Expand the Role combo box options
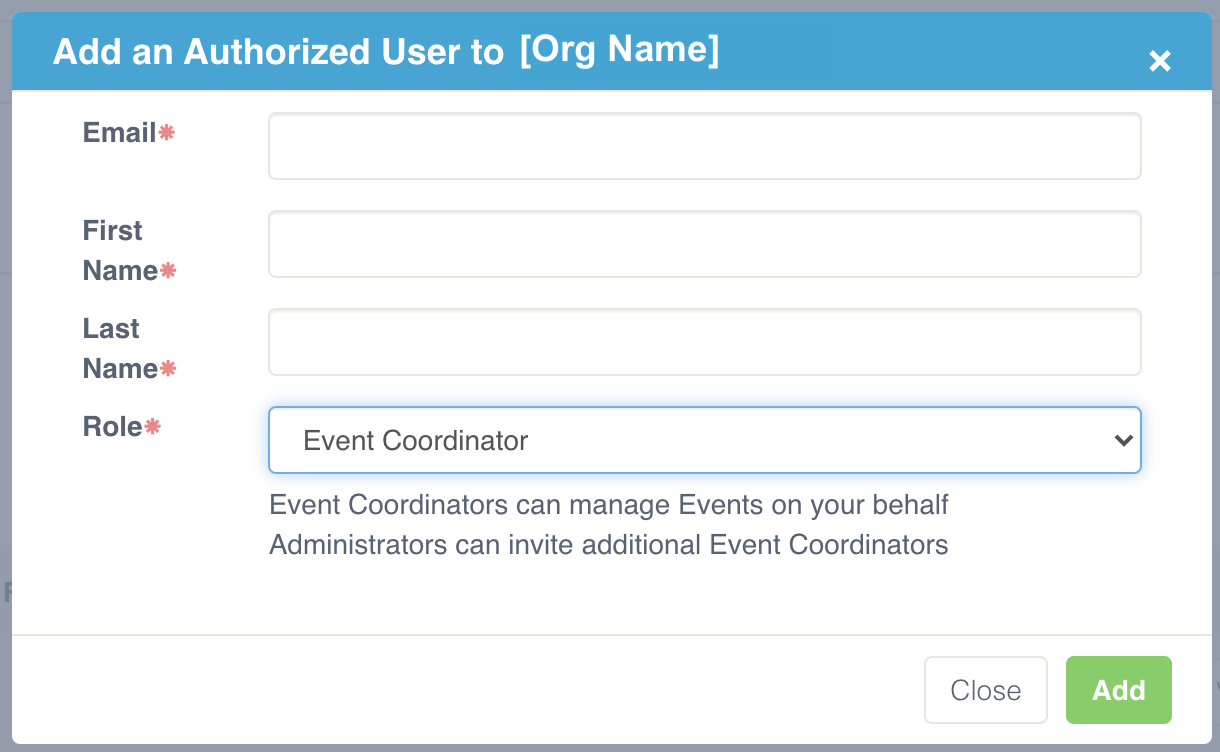This screenshot has height=752, width=1220. point(705,440)
